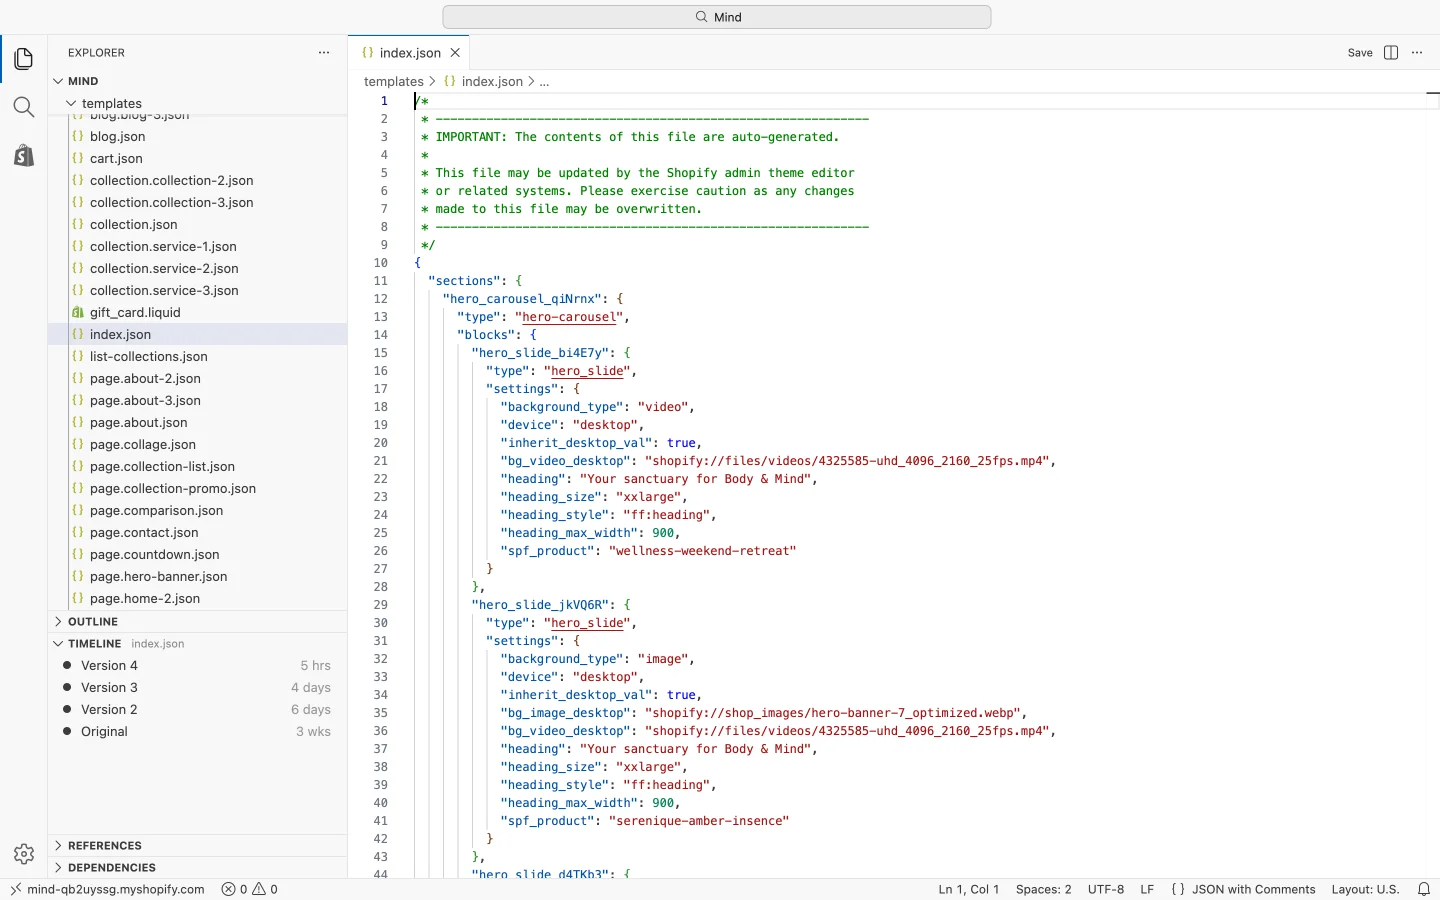Screen dimensions: 1440x900
Task: Collapse the templates folder
Action: point(198,103)
